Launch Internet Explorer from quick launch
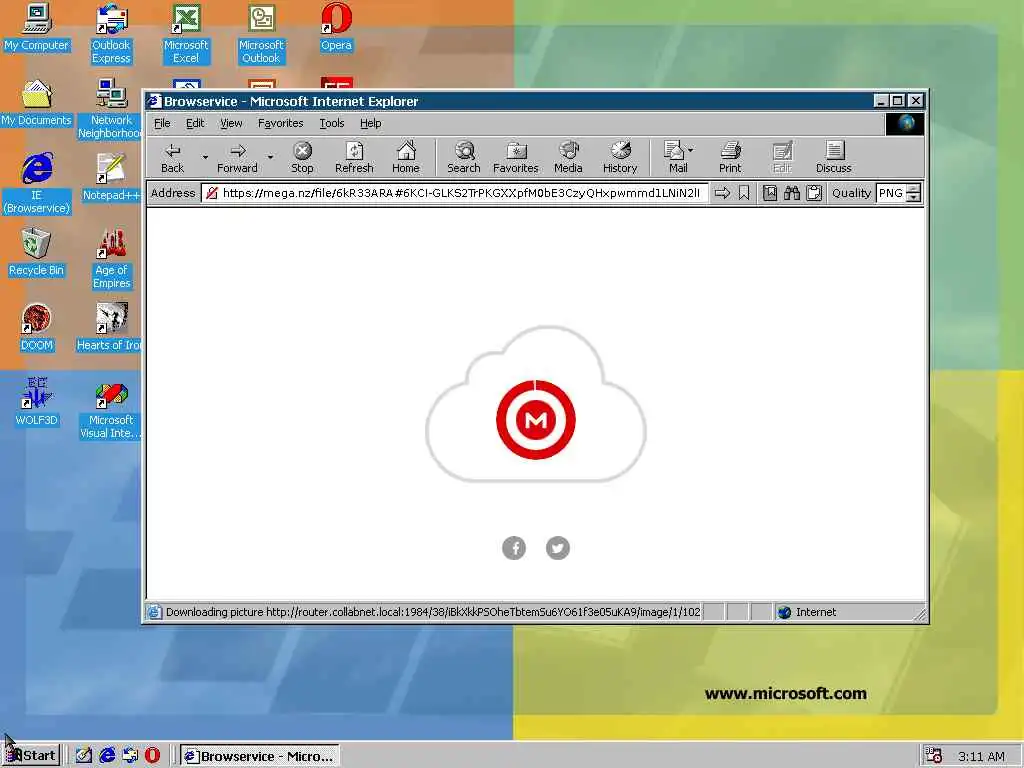This screenshot has width=1024, height=768. pyautogui.click(x=107, y=756)
